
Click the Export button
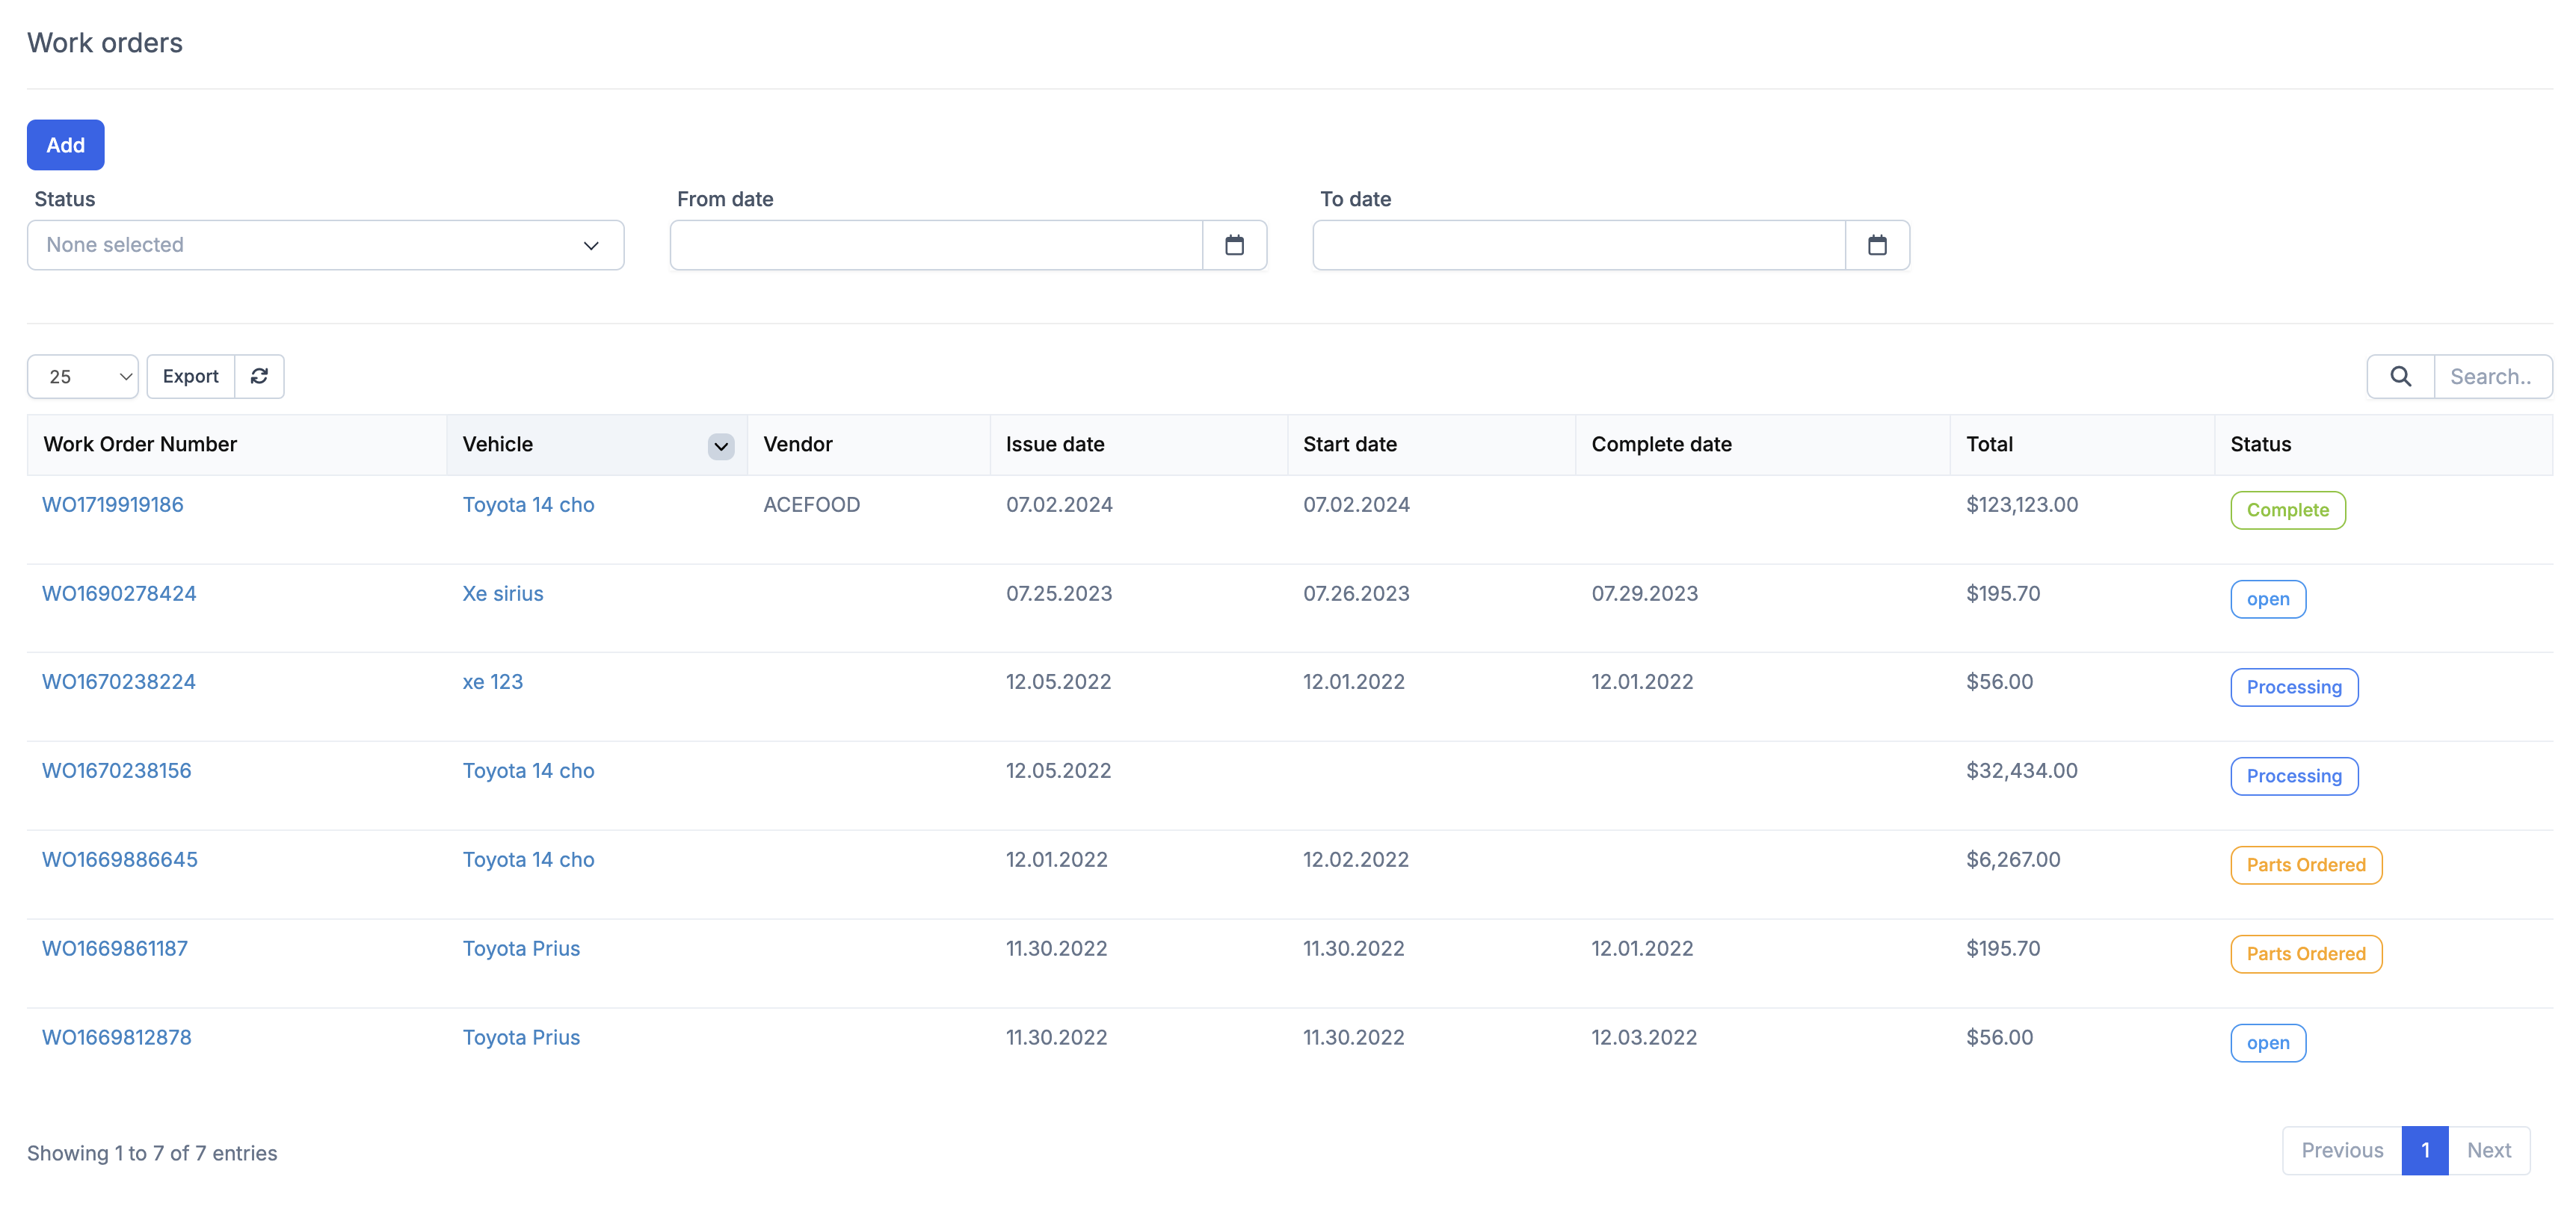(x=190, y=376)
